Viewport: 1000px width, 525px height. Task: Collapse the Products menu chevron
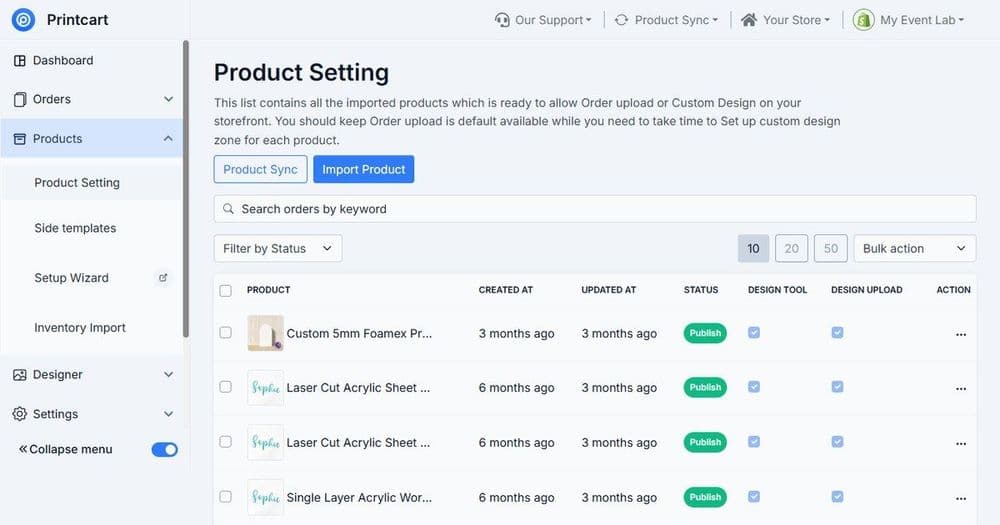coord(168,138)
